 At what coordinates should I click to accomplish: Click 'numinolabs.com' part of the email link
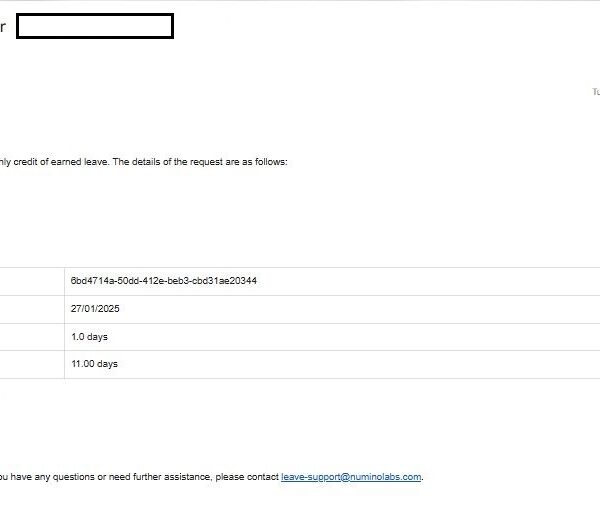(388, 477)
